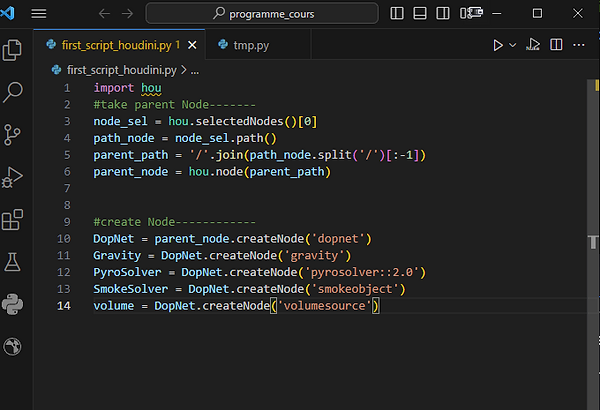Click parent_node variable on line 6
The width and height of the screenshot is (600, 410).
[x=130, y=172]
